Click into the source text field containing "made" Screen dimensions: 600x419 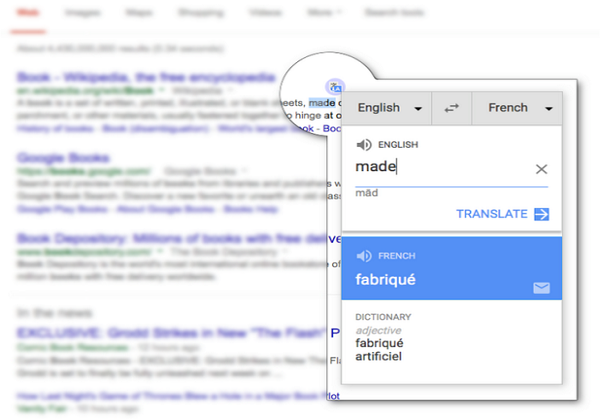point(440,167)
